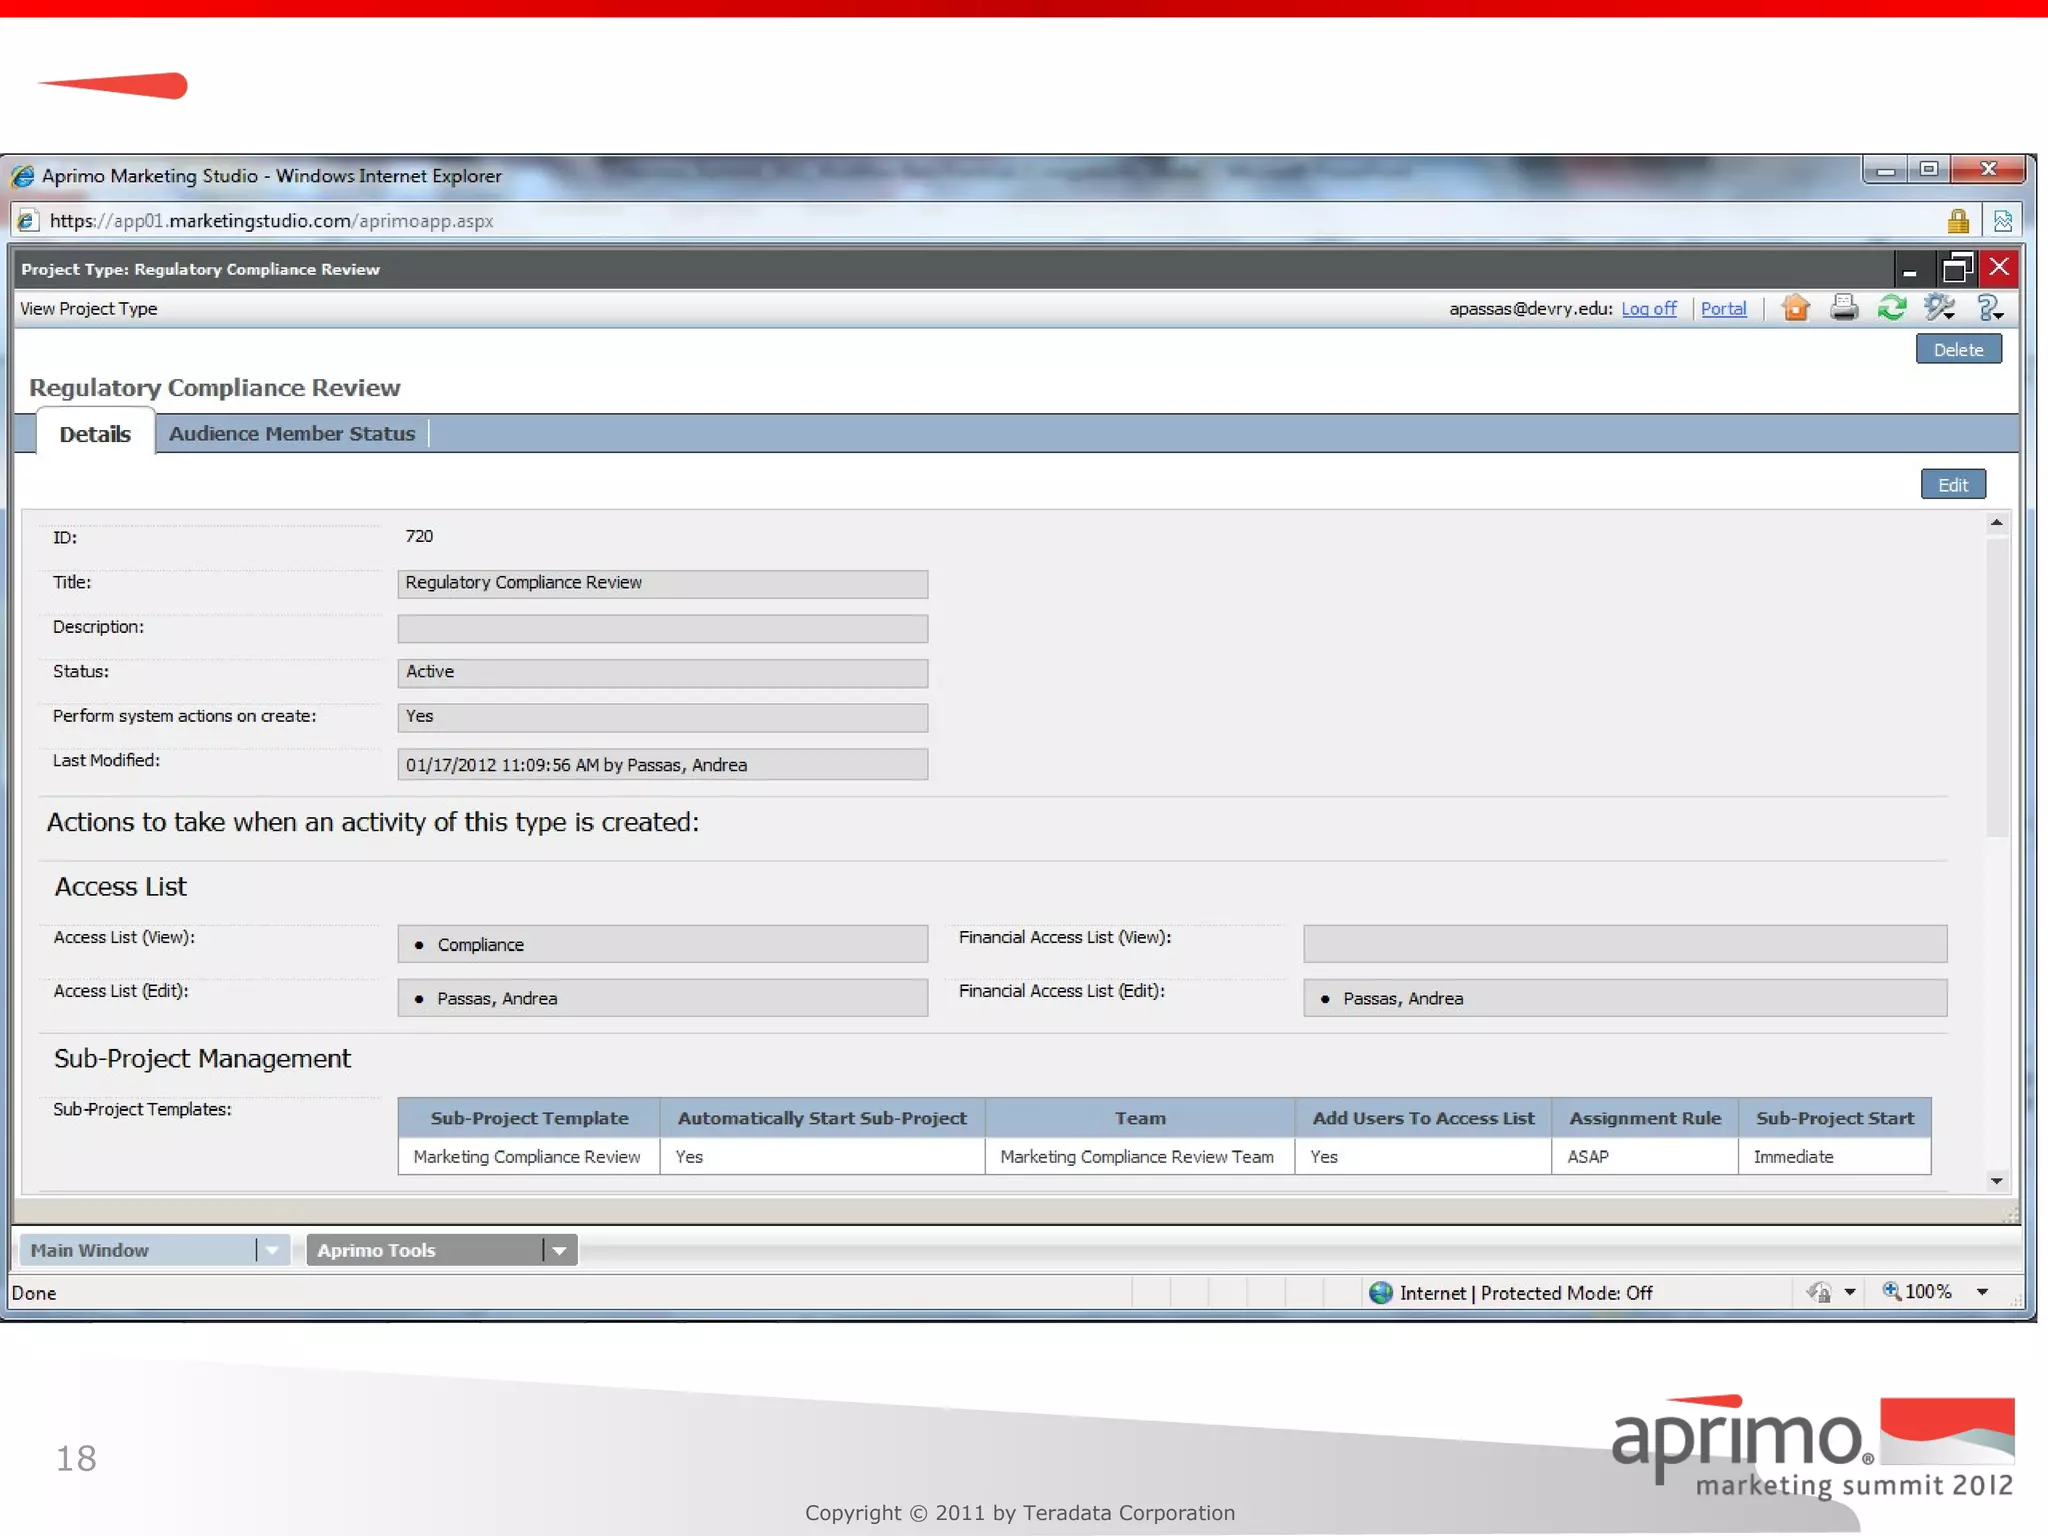
Task: Restore the Project Type inner panel
Action: click(x=1957, y=268)
